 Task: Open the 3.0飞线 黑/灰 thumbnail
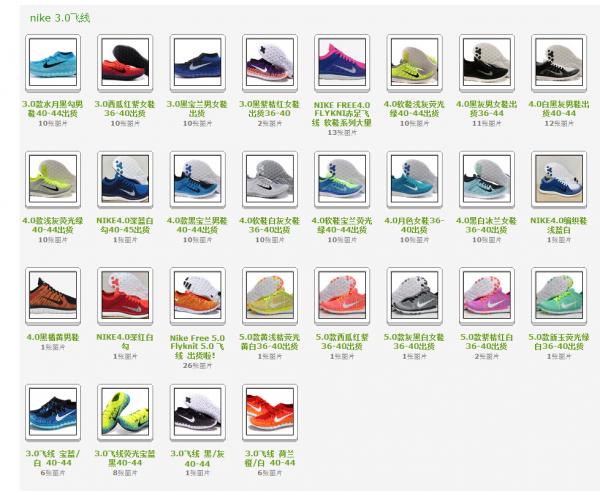(x=197, y=412)
